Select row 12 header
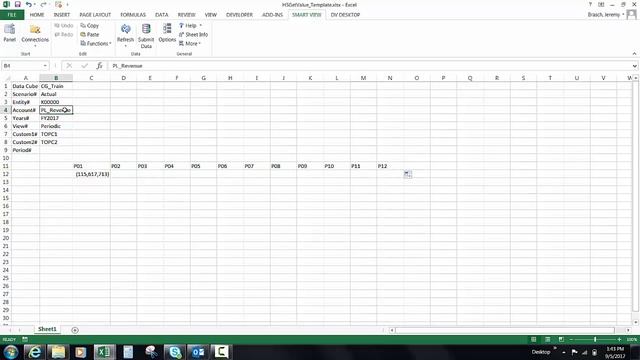Screen dimensions: 640x360 point(5,174)
